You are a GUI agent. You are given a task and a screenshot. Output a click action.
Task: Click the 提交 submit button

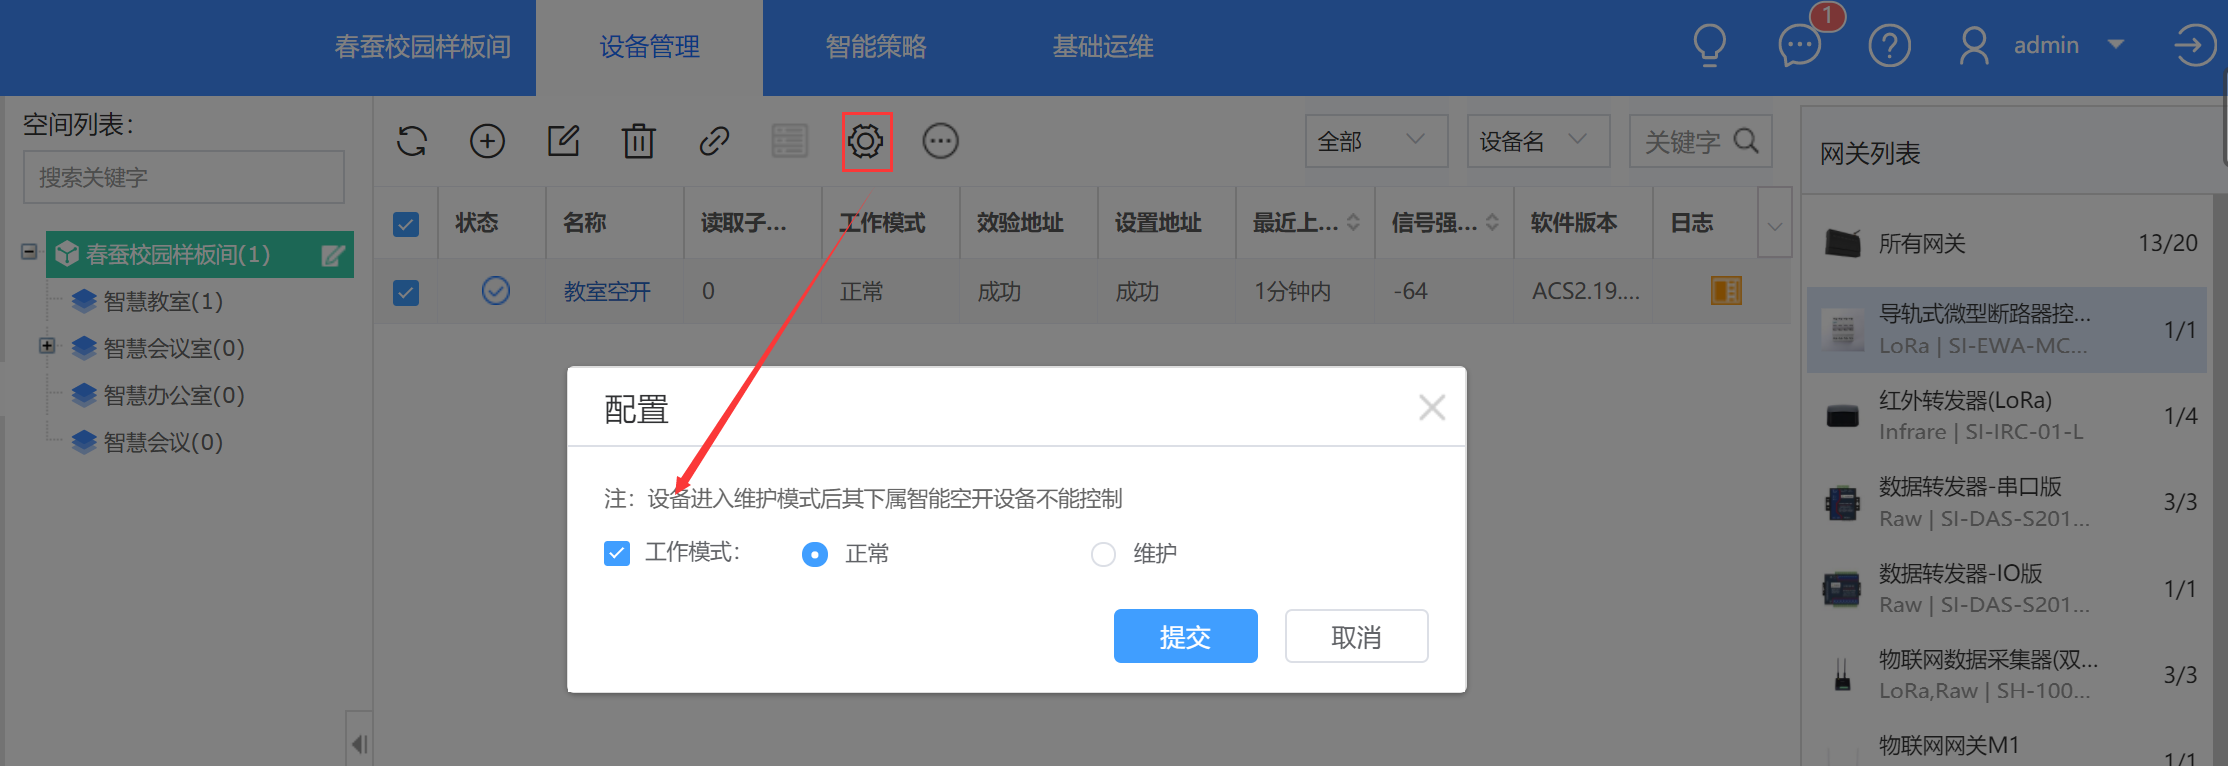1186,636
